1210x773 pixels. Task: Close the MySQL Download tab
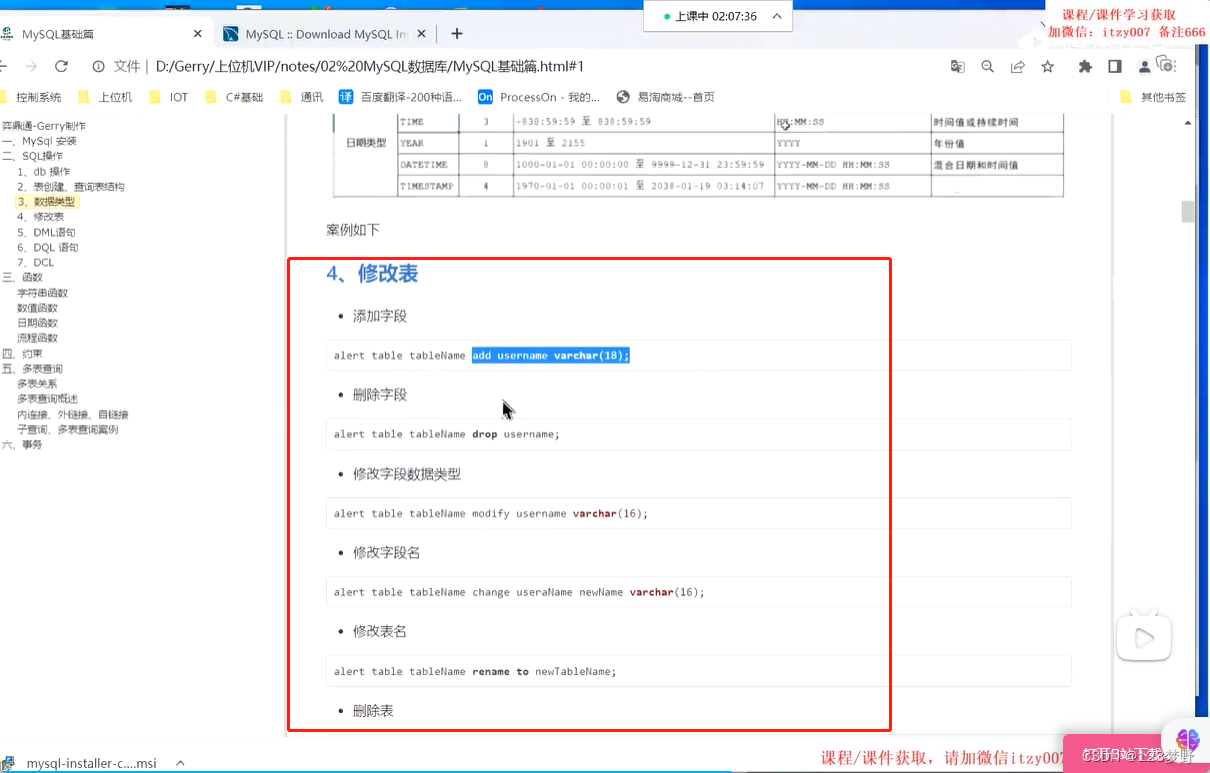coord(421,33)
